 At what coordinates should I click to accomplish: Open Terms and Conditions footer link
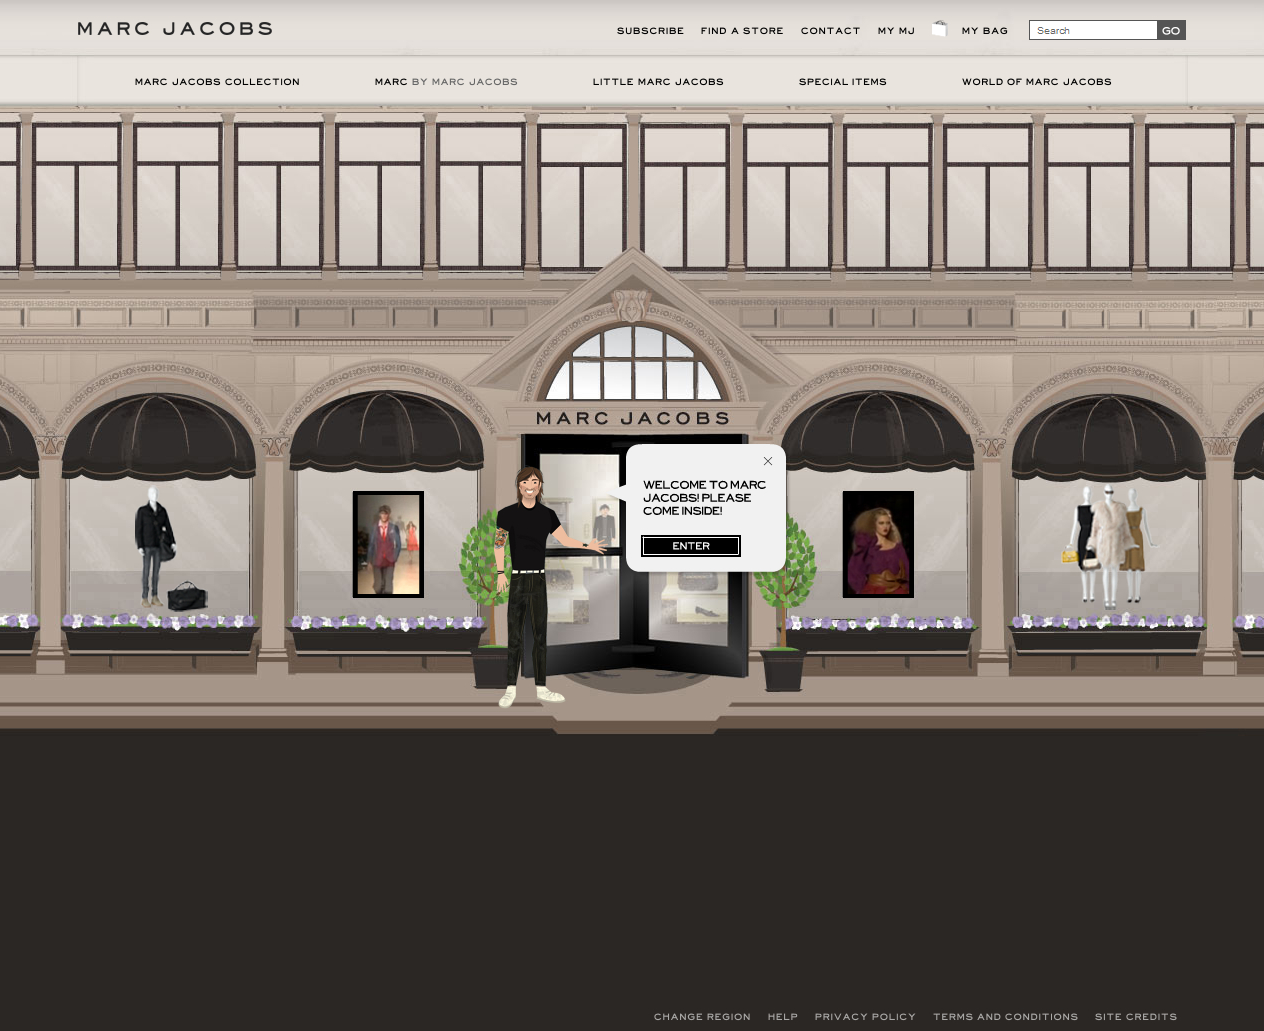pyautogui.click(x=1005, y=1017)
